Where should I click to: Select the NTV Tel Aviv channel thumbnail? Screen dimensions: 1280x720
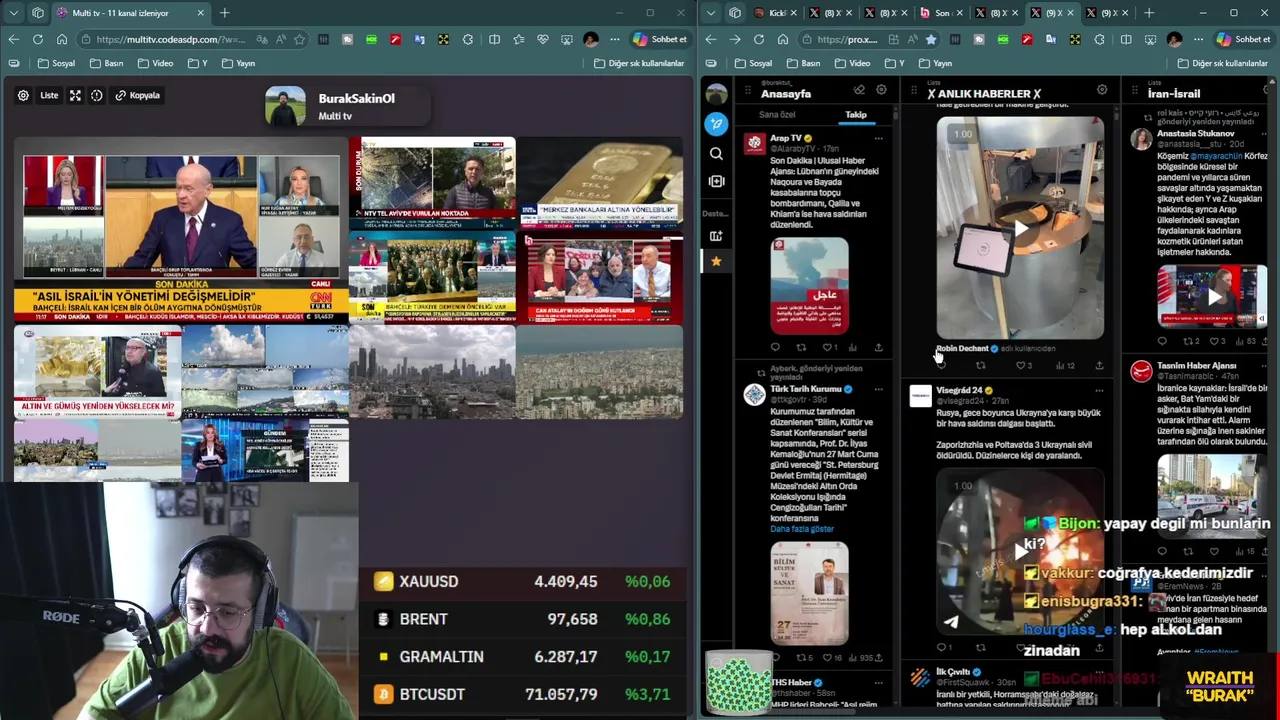tap(432, 183)
